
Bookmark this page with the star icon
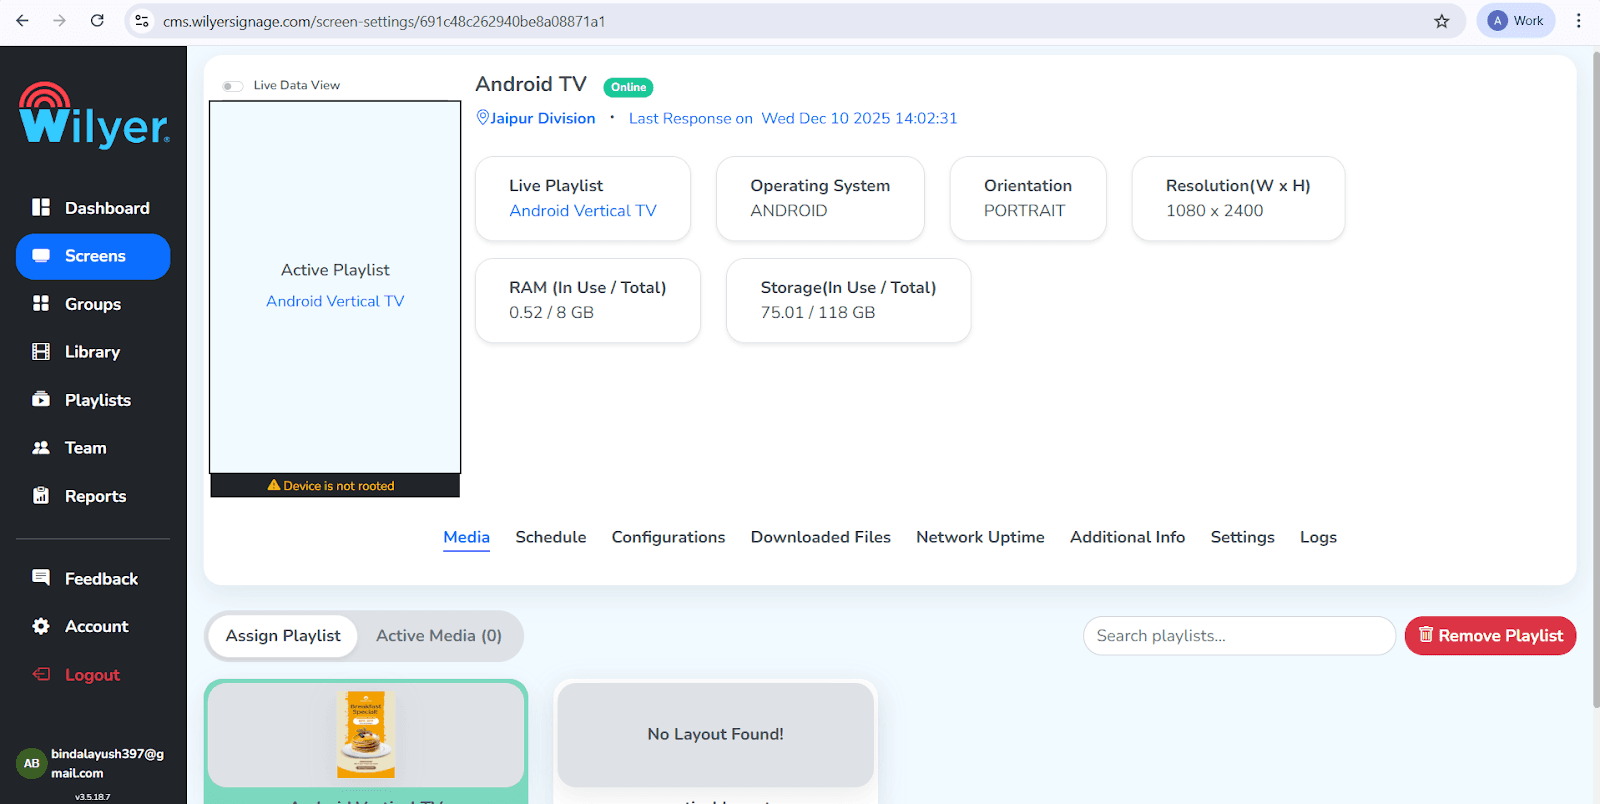(x=1442, y=21)
